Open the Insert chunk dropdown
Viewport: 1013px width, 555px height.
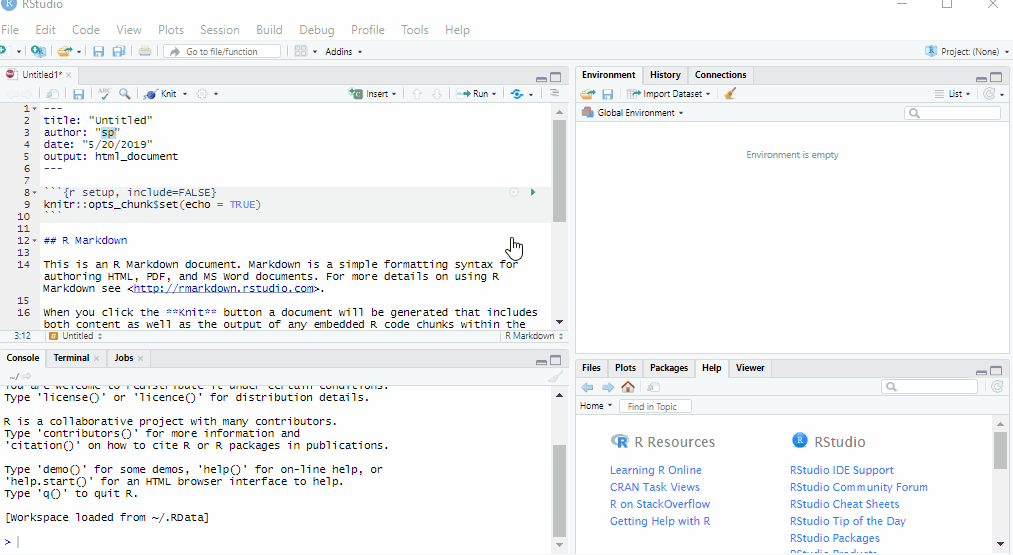coord(372,94)
